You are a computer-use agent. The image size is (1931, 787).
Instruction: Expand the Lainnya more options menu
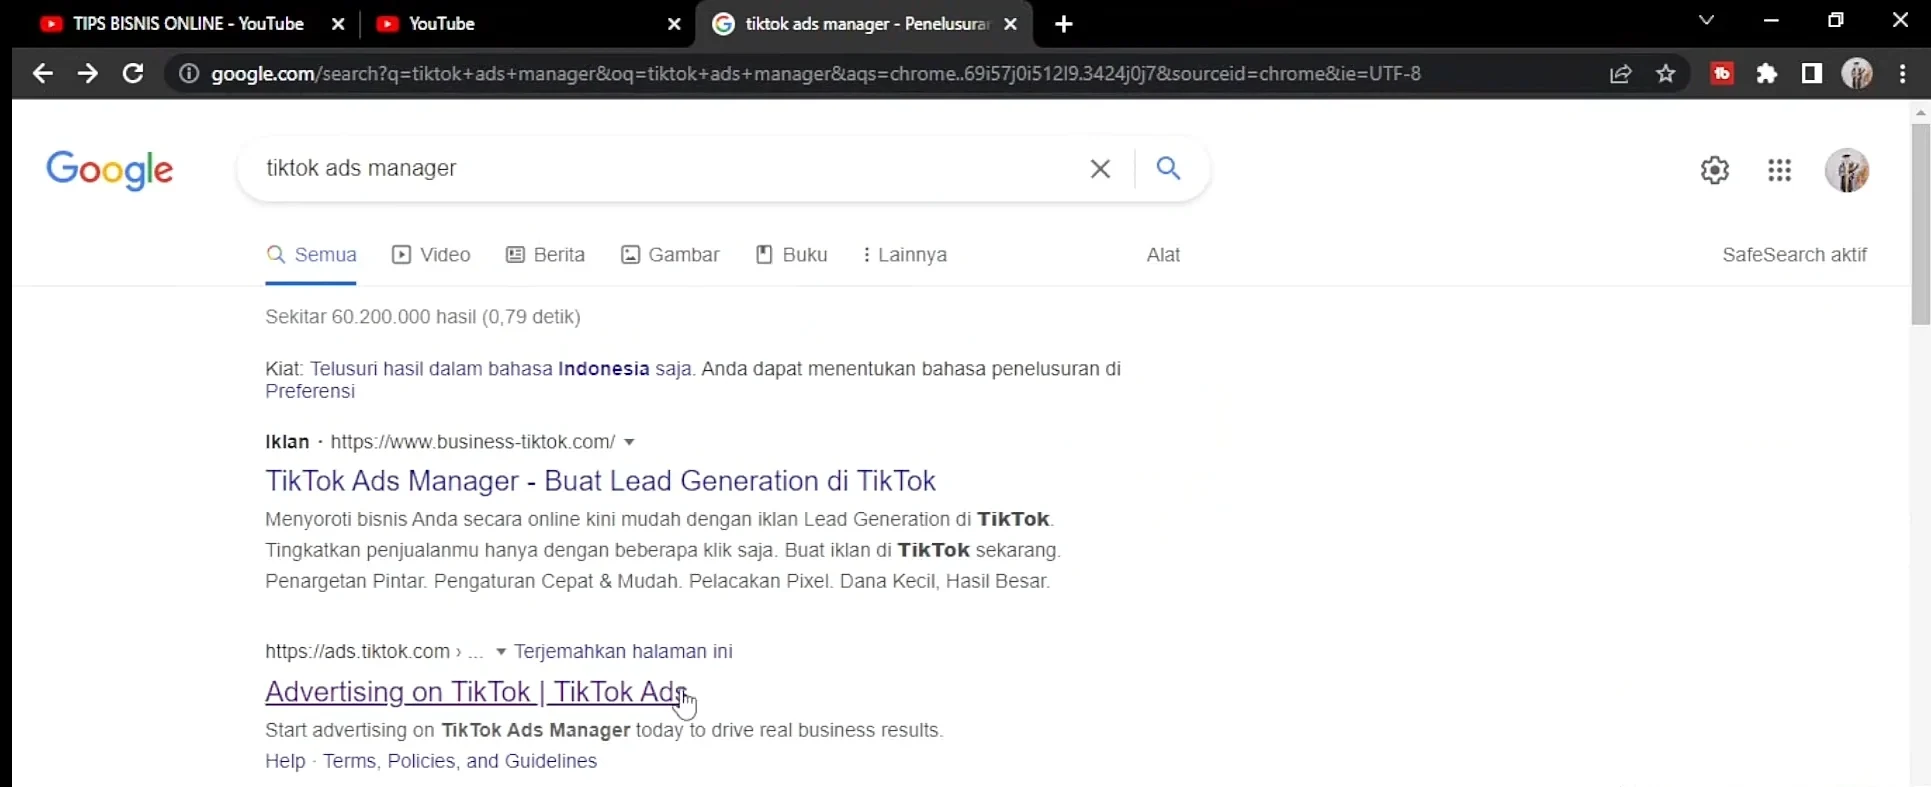coord(904,255)
